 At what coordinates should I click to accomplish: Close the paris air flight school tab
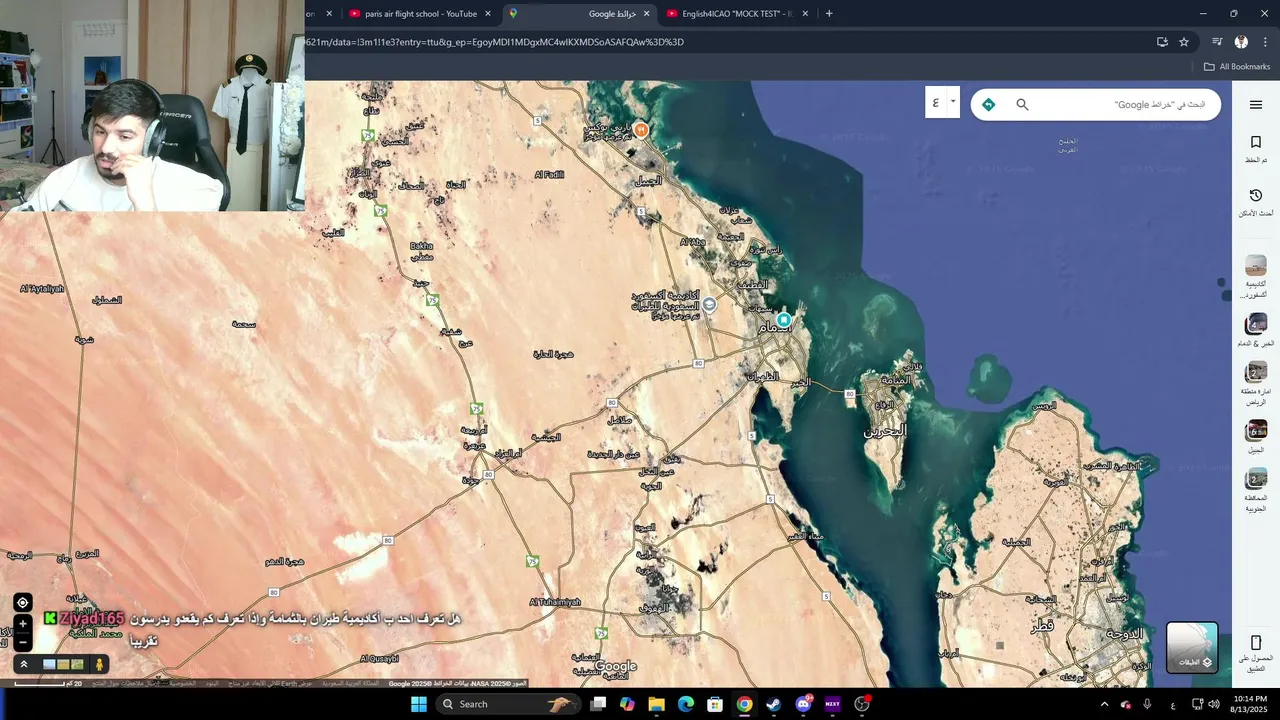[x=488, y=14]
